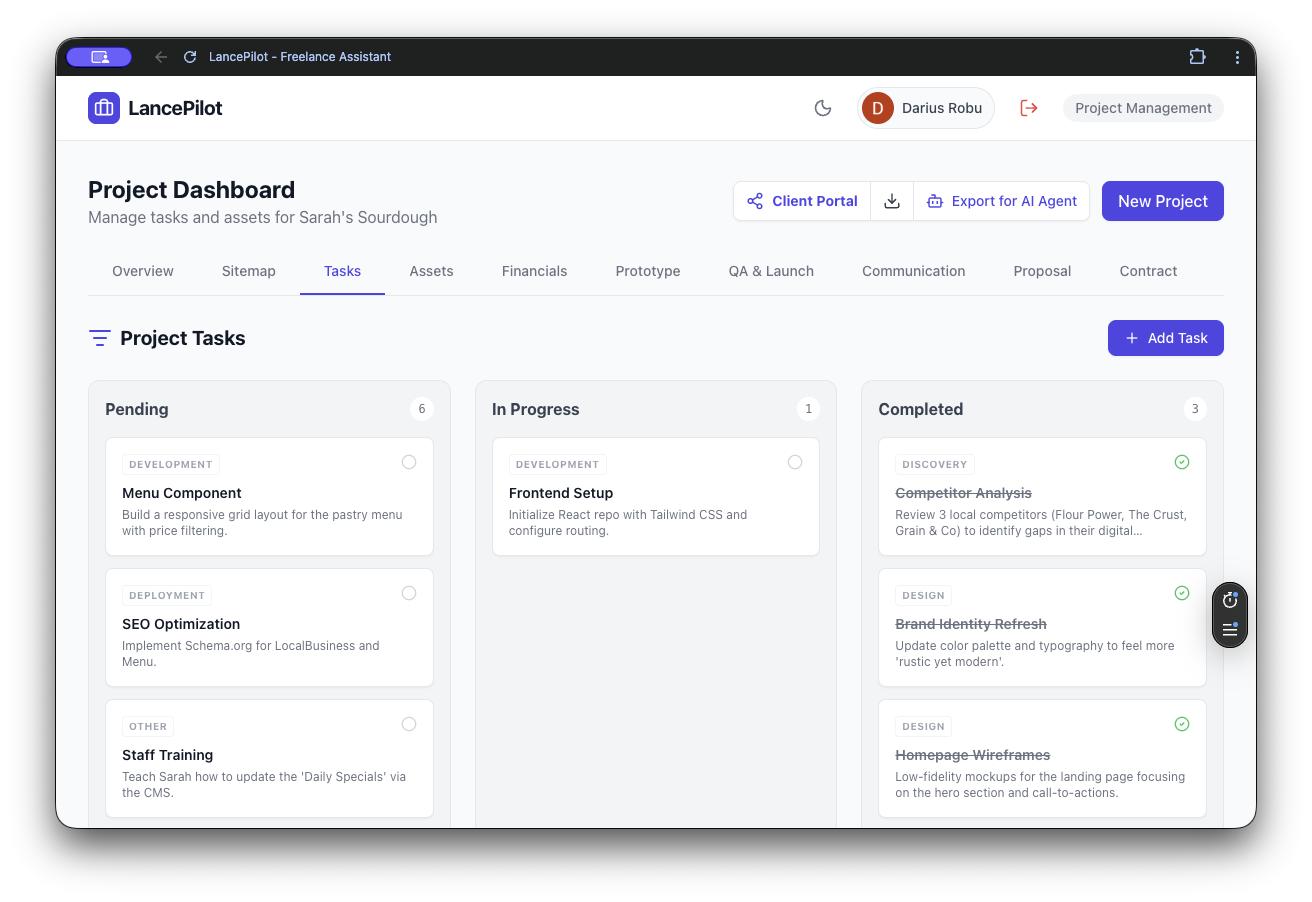The height and width of the screenshot is (902, 1312).
Task: Click the DEVELOPMENT tag on Frontend Setup
Action: point(558,464)
